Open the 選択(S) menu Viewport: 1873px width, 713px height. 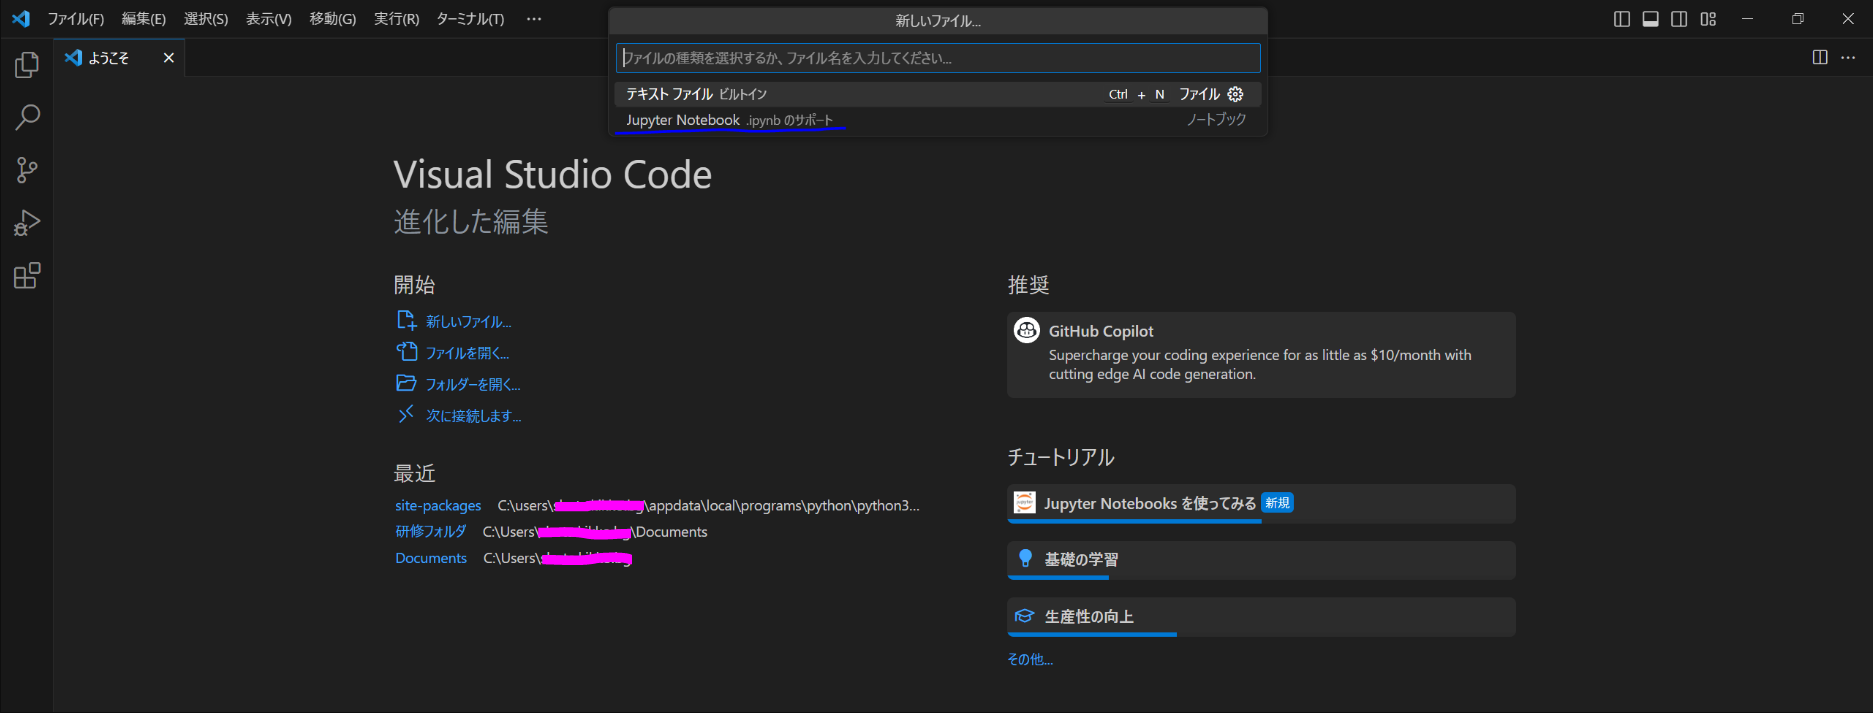[x=206, y=19]
